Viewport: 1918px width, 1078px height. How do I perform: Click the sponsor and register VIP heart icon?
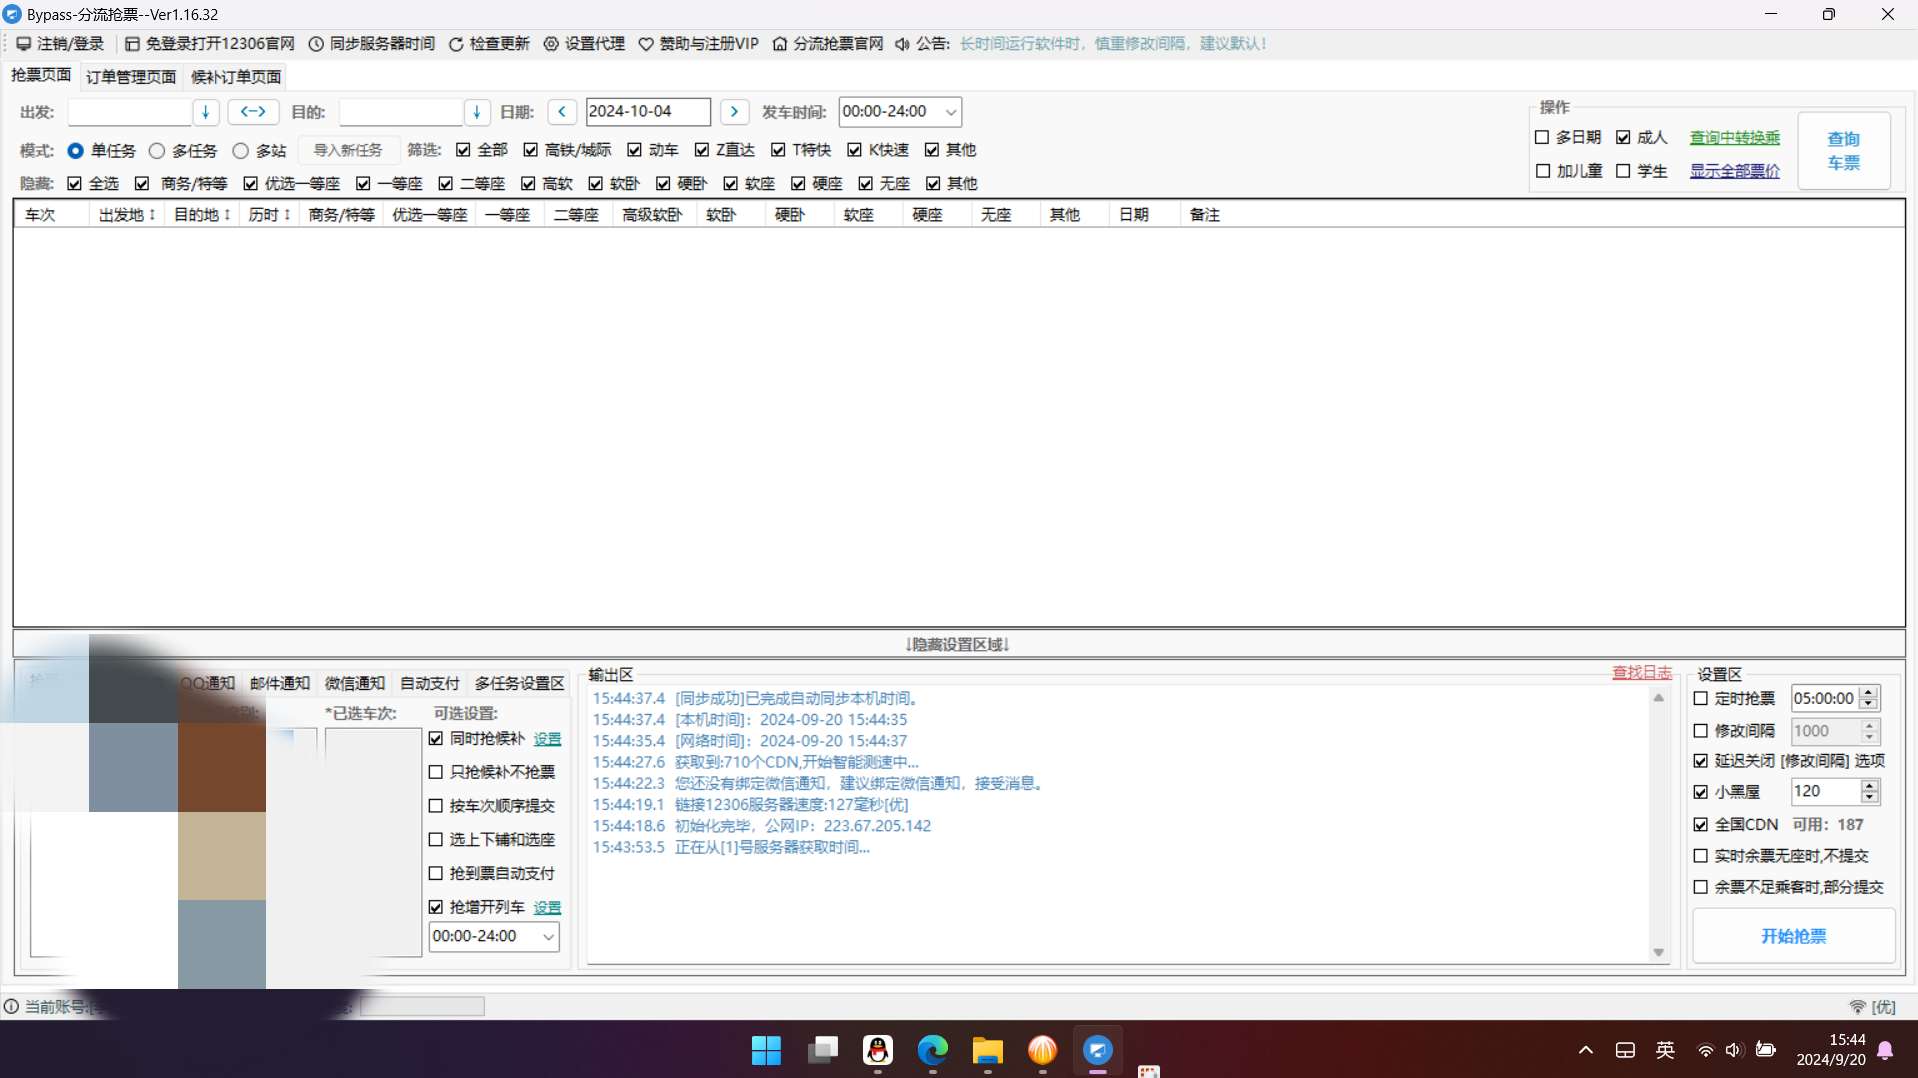(x=646, y=44)
